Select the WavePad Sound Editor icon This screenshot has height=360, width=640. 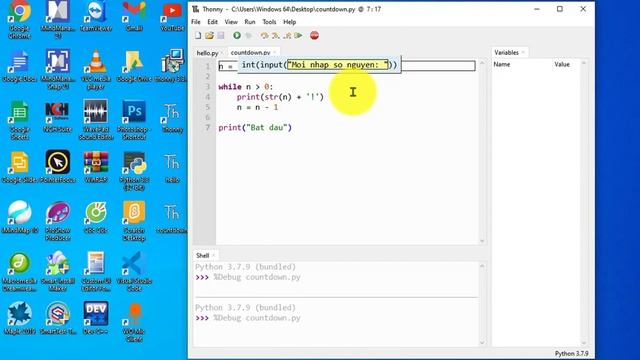[x=96, y=120]
